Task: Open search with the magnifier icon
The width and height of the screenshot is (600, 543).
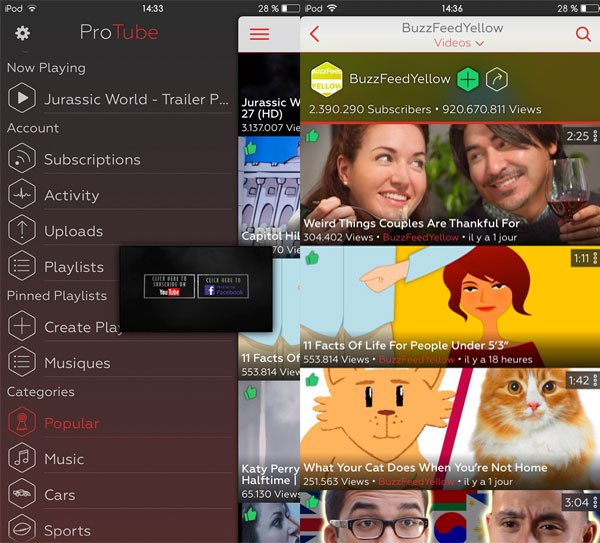Action: click(583, 34)
